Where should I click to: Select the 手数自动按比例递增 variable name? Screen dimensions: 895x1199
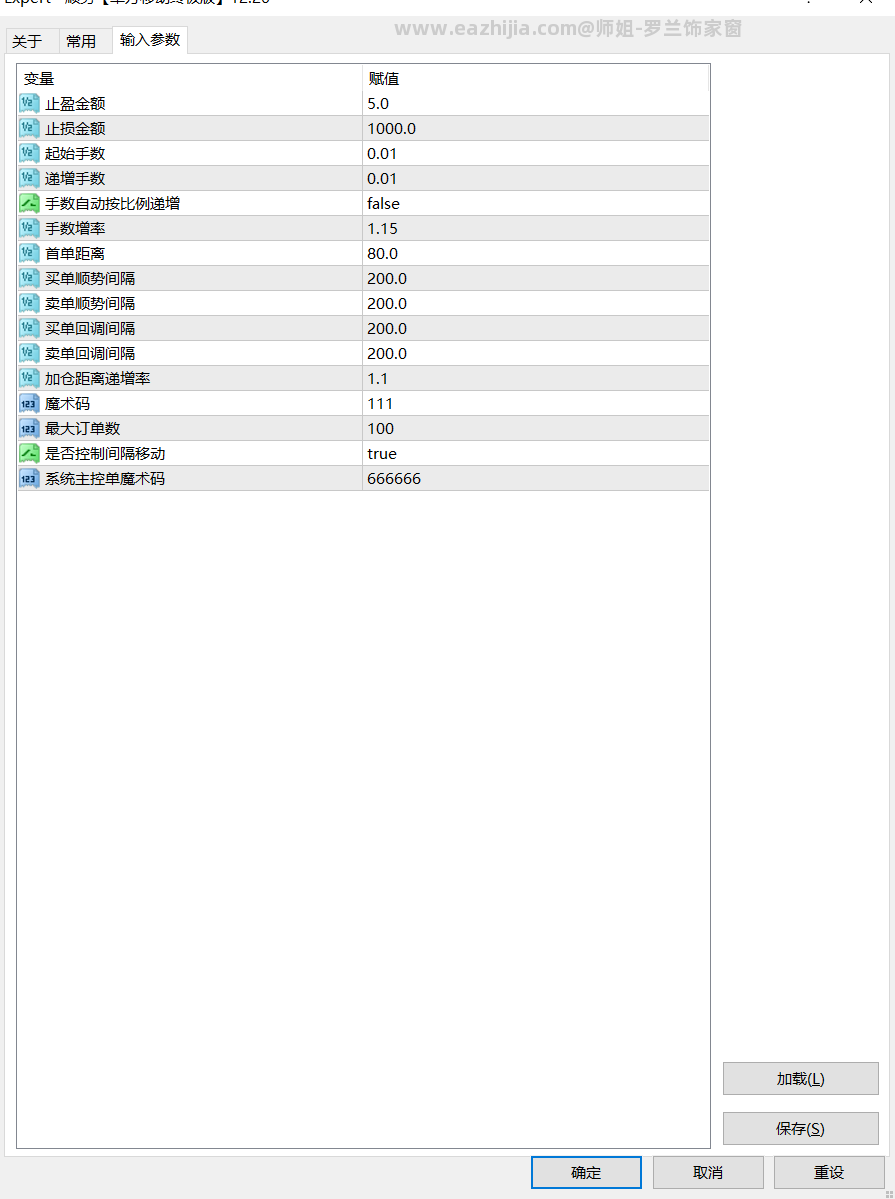click(x=112, y=203)
